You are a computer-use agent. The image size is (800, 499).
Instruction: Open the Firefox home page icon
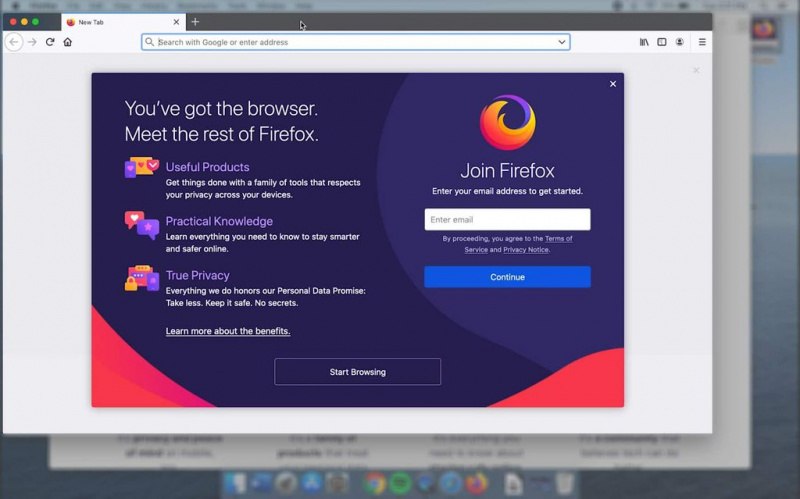click(68, 42)
